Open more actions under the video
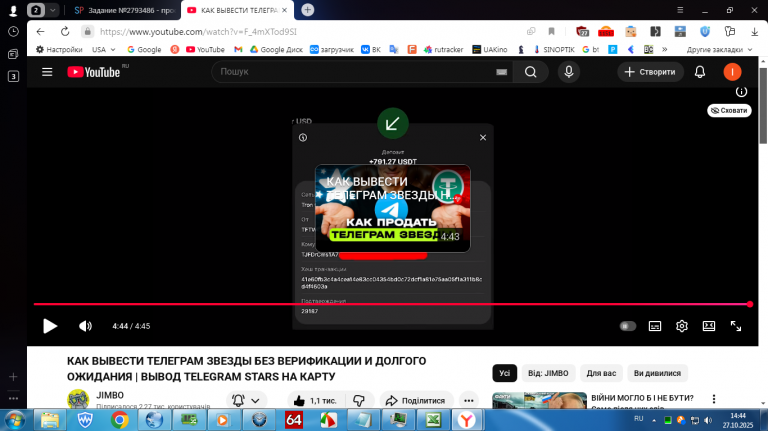The height and width of the screenshot is (431, 768). click(469, 401)
